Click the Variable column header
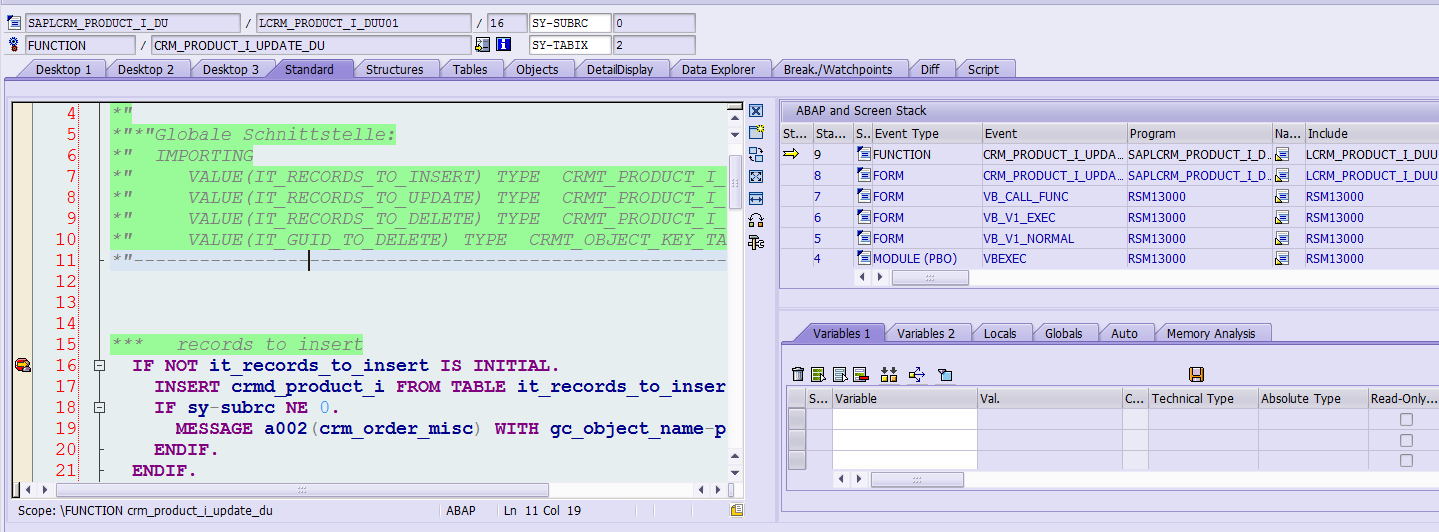Screen dimensions: 1439x532 pyautogui.click(x=904, y=398)
